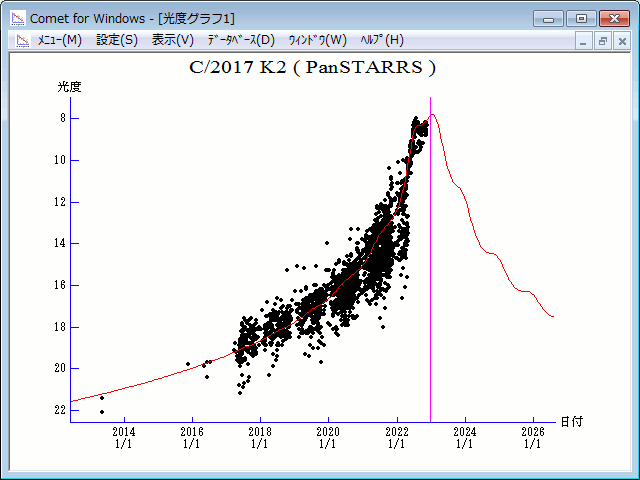Click the 2016 1/1 date axis label
Image resolution: width=640 pixels, height=480 pixels.
coord(192,437)
